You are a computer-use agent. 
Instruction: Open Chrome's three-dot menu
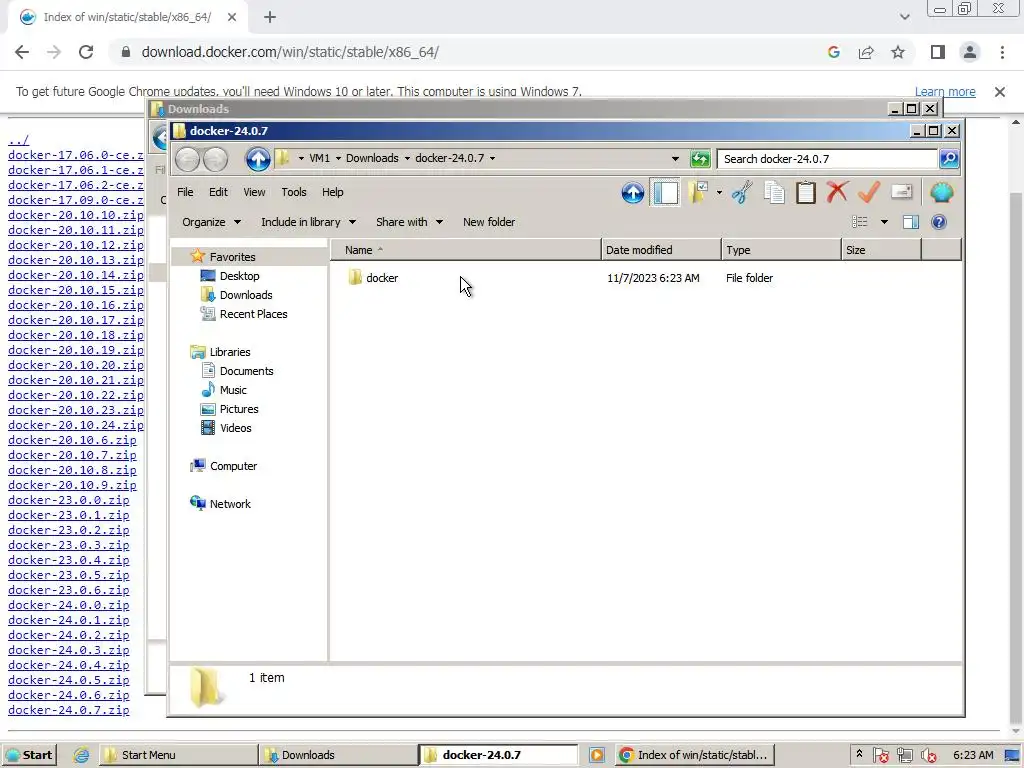pos(1002,52)
